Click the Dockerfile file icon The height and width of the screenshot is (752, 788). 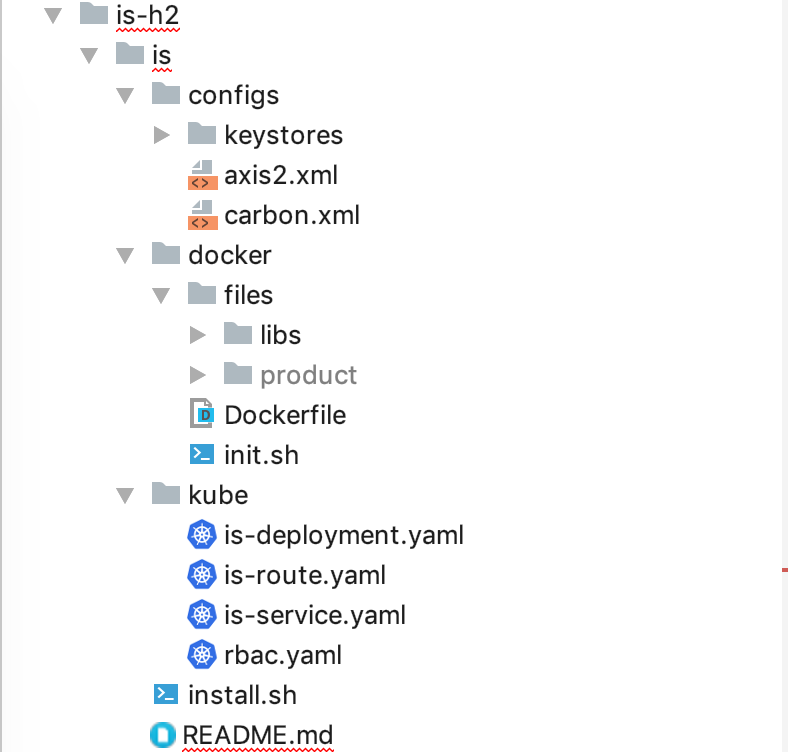tap(202, 415)
